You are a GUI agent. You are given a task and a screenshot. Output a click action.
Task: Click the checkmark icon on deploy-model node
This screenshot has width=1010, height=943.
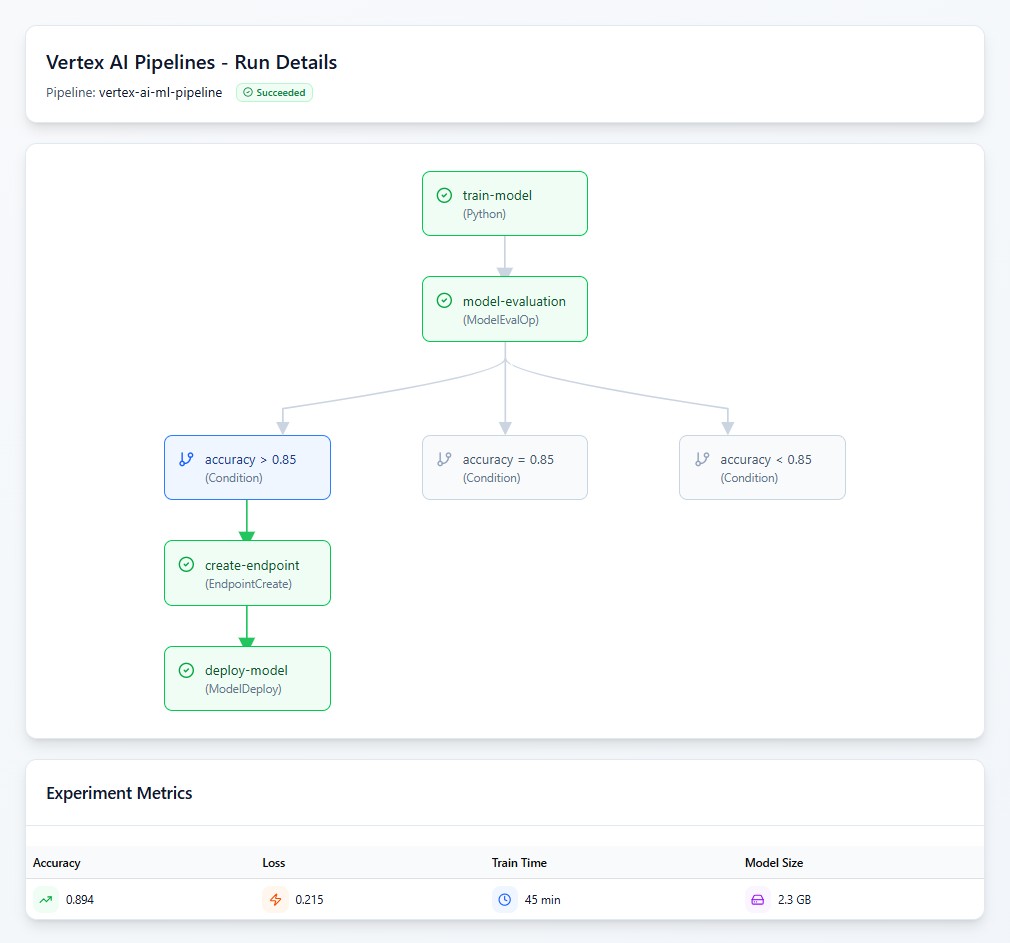point(185,670)
